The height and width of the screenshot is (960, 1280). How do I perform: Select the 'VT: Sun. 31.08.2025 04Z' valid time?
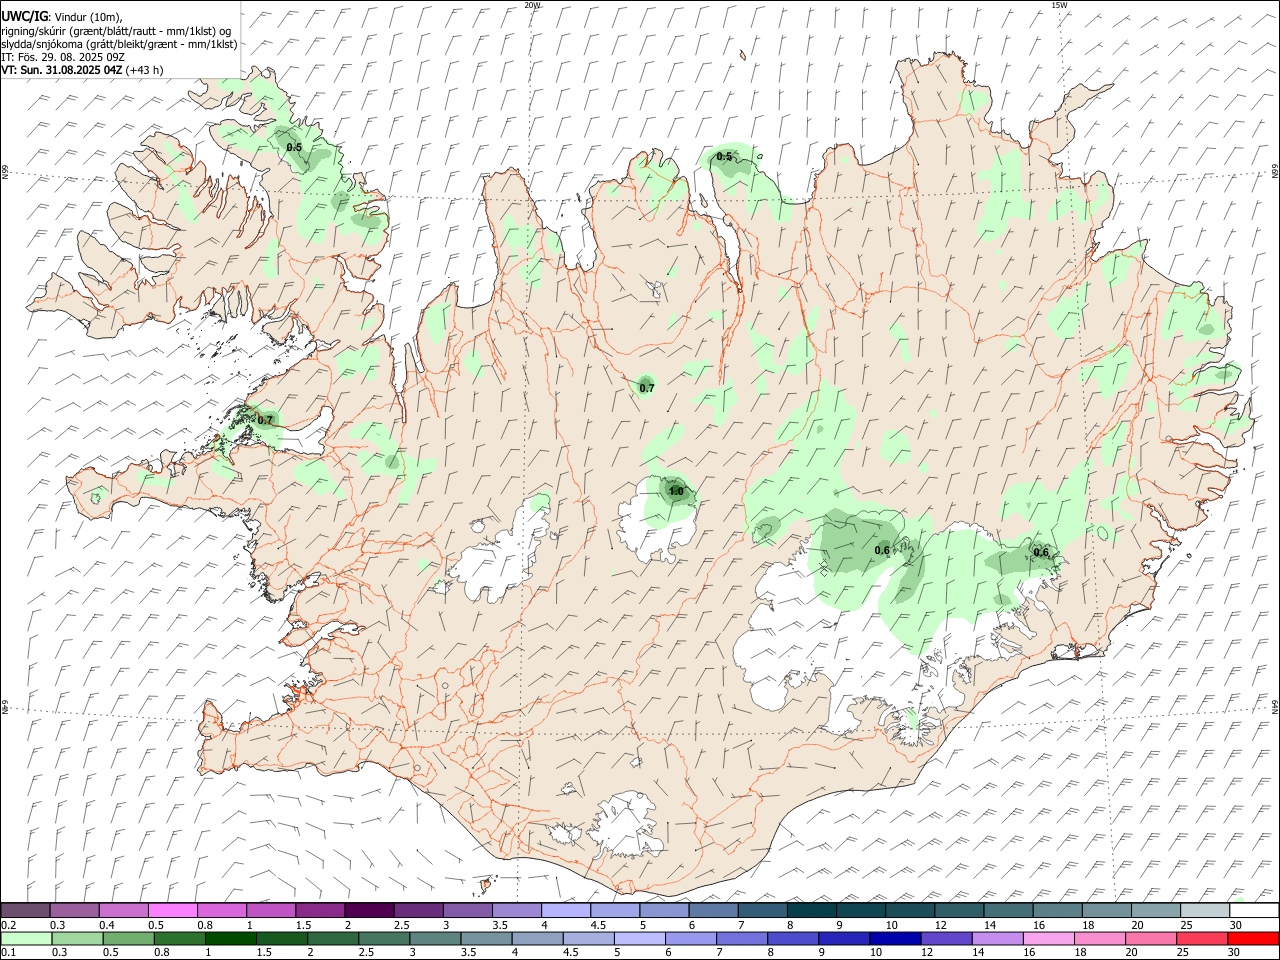tap(62, 70)
